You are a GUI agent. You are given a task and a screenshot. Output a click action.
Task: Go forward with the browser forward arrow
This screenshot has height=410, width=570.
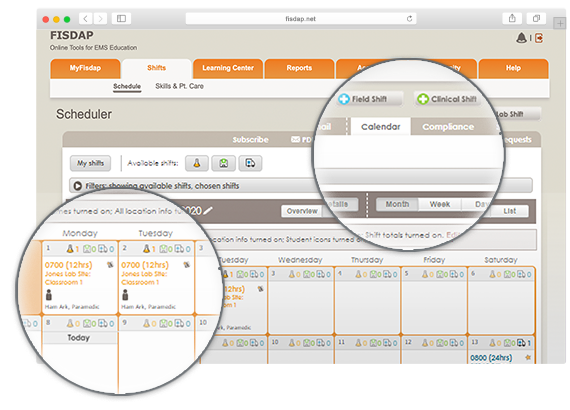click(101, 19)
